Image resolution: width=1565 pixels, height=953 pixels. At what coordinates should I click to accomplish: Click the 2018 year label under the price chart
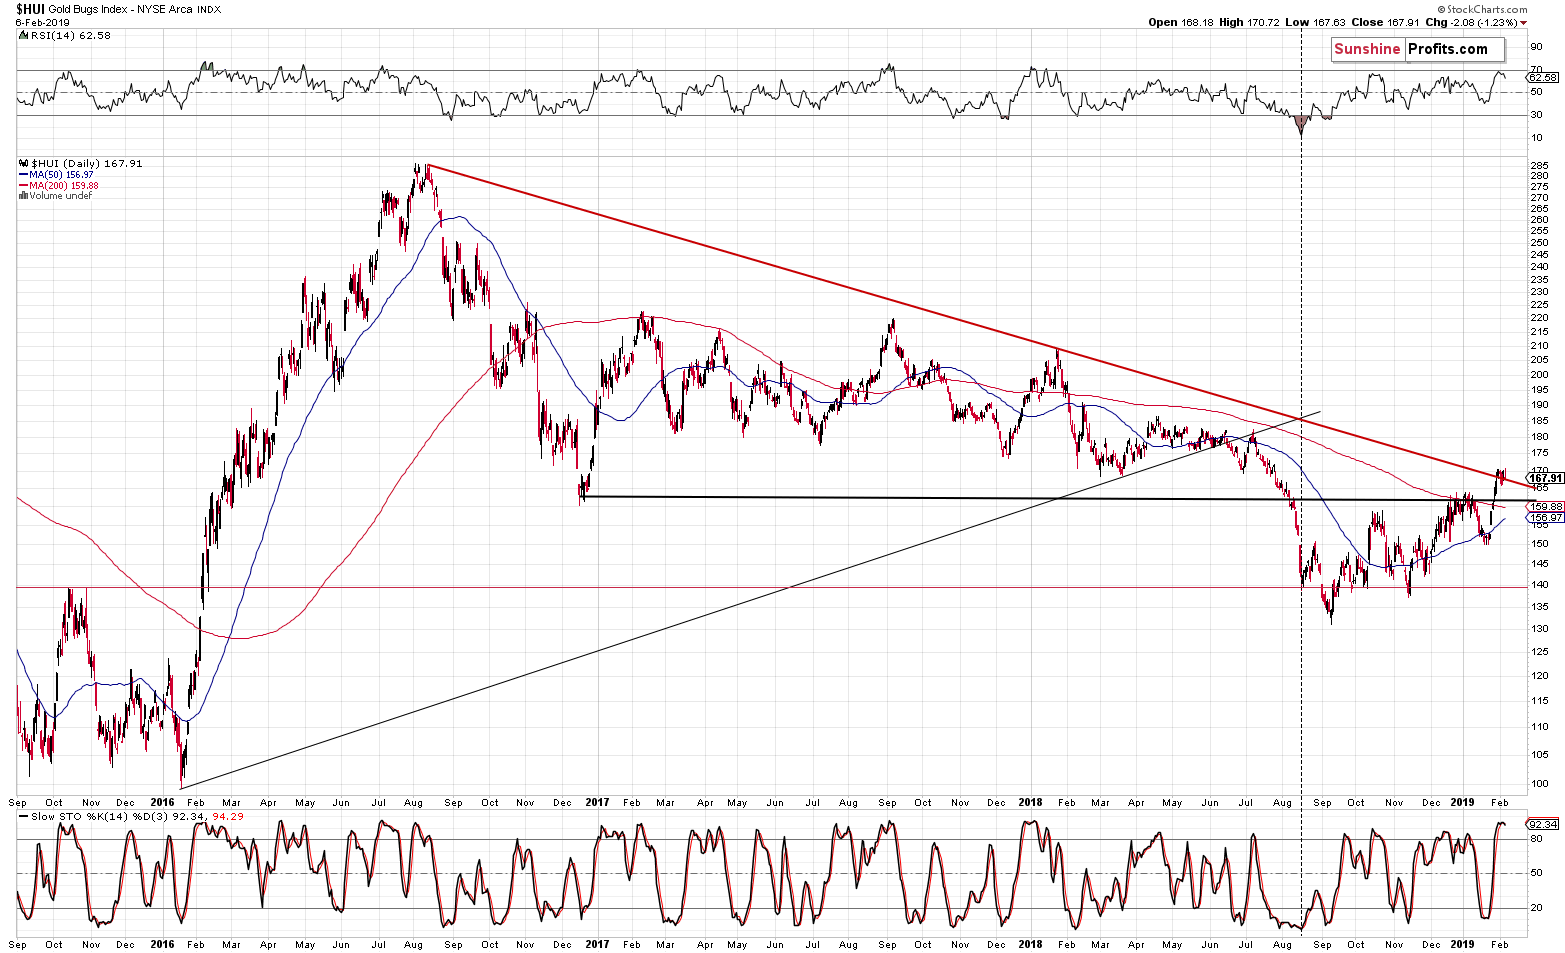(1030, 802)
